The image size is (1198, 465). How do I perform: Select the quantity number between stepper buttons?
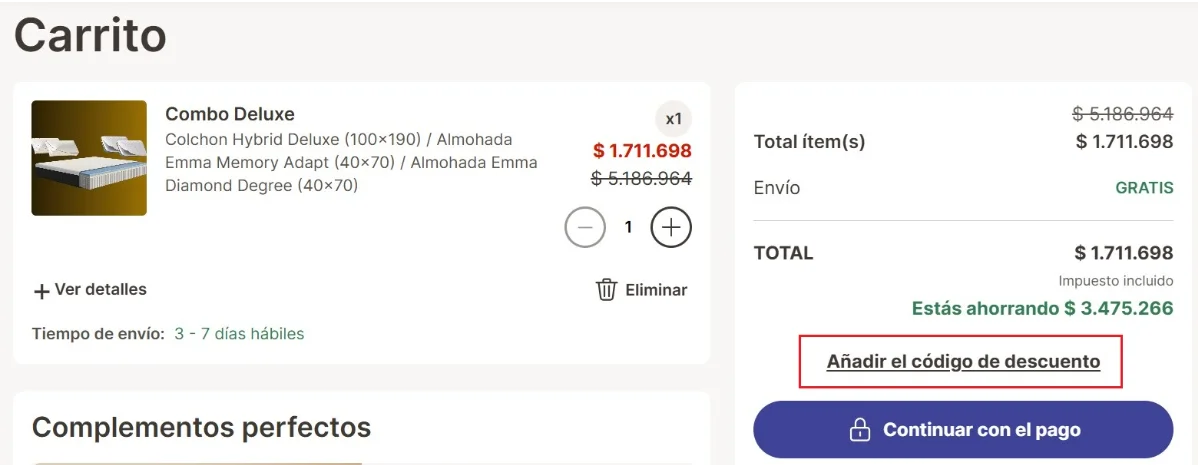coord(628,227)
